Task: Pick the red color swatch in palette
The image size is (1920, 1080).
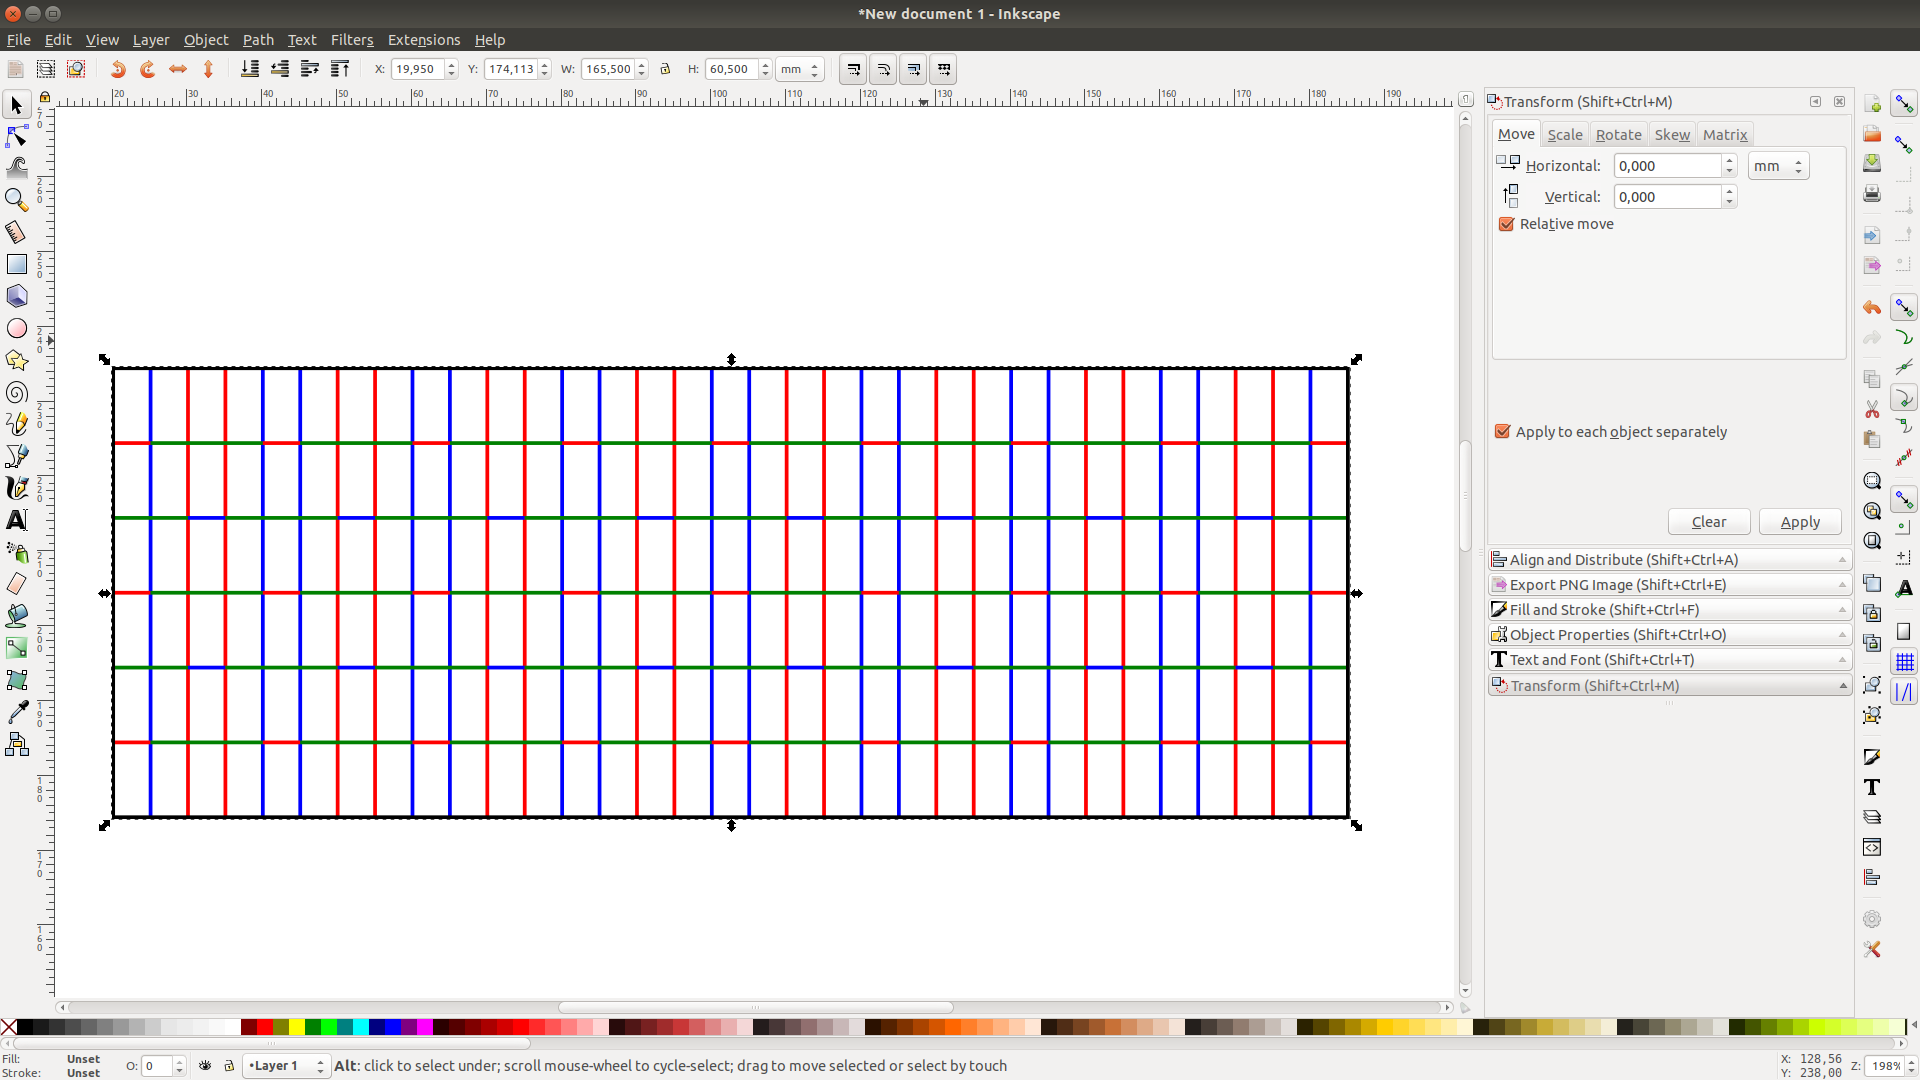Action: click(265, 1027)
